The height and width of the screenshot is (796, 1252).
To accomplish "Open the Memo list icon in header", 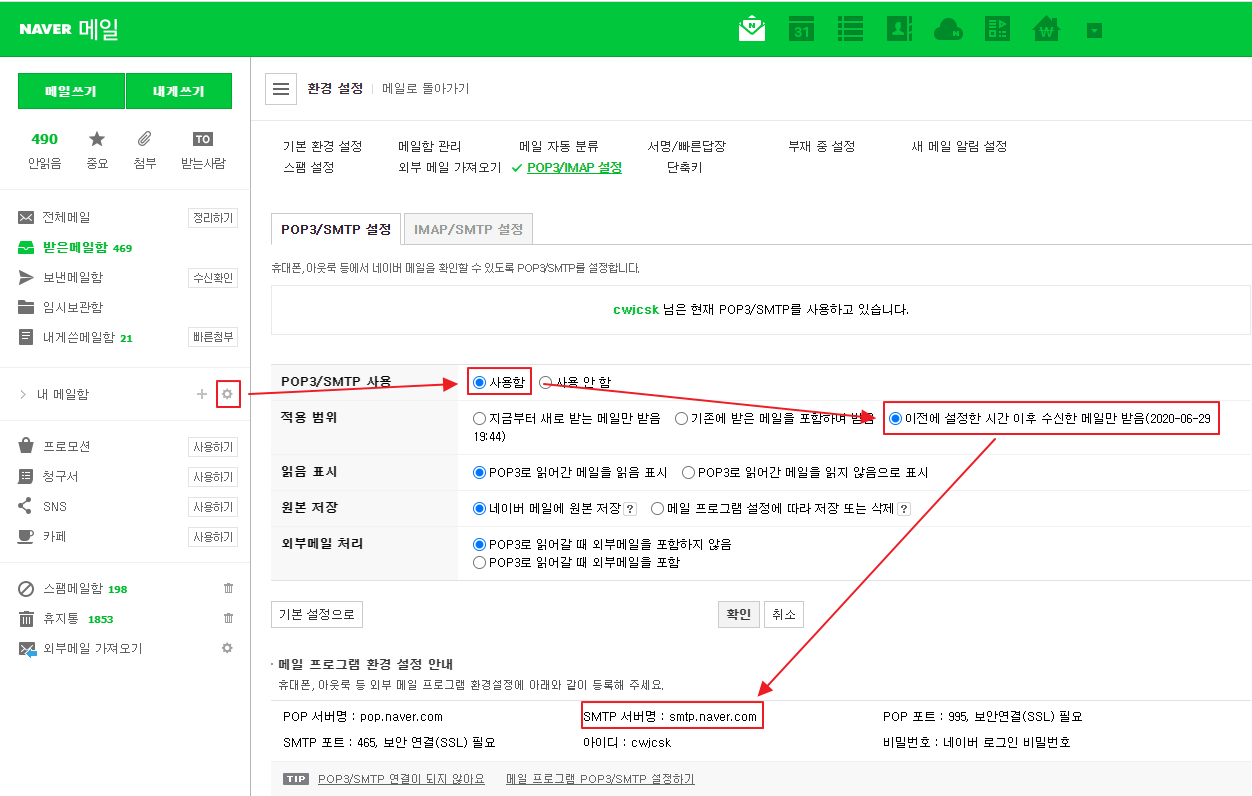I will [850, 28].
